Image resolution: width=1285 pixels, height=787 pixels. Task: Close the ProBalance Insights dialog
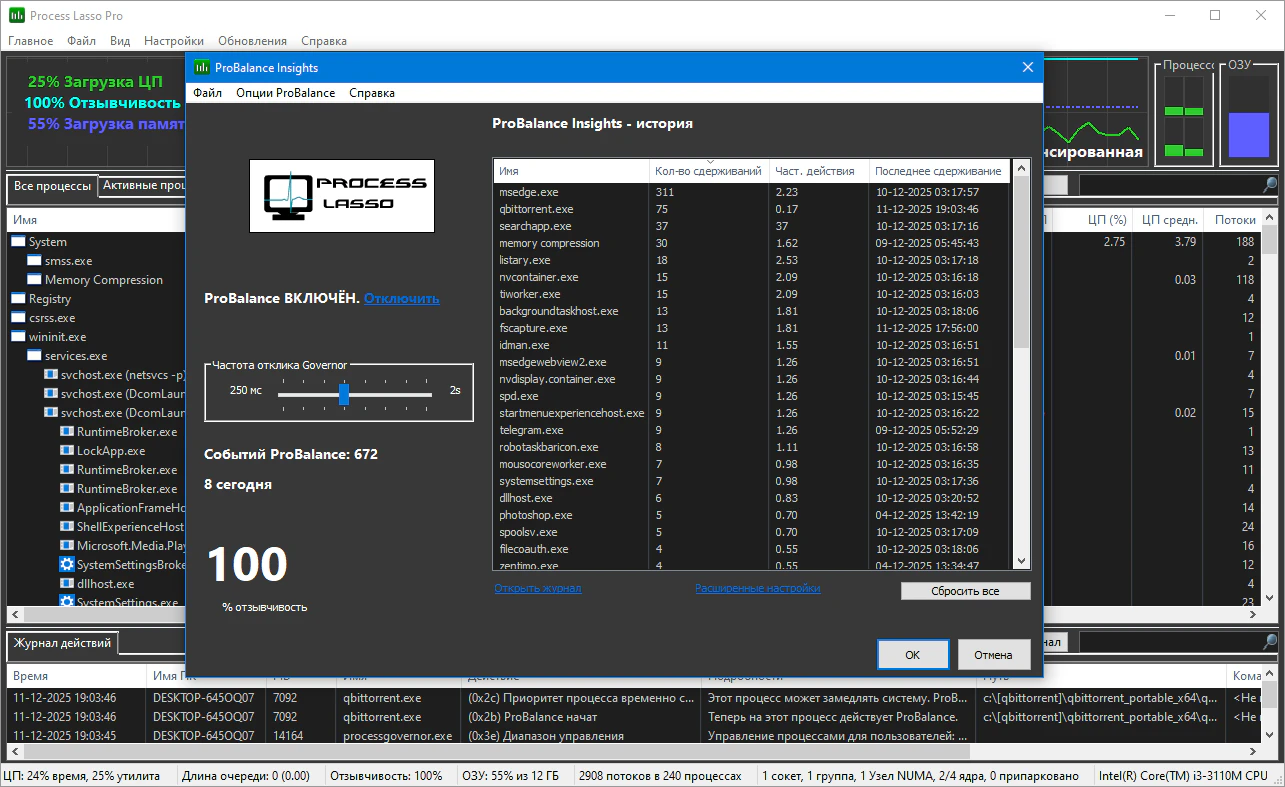point(1026,68)
